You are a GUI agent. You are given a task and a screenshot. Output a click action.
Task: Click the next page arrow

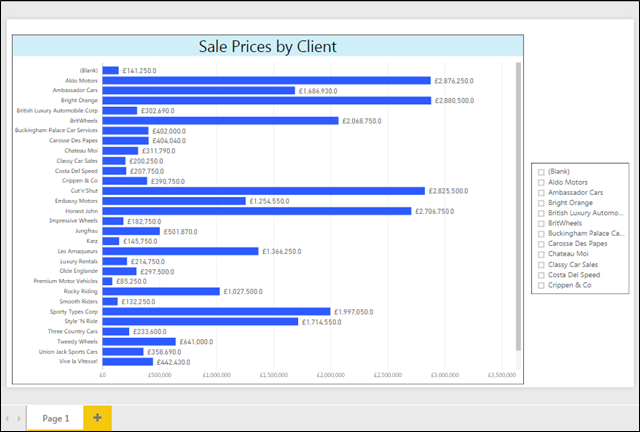coord(19,418)
